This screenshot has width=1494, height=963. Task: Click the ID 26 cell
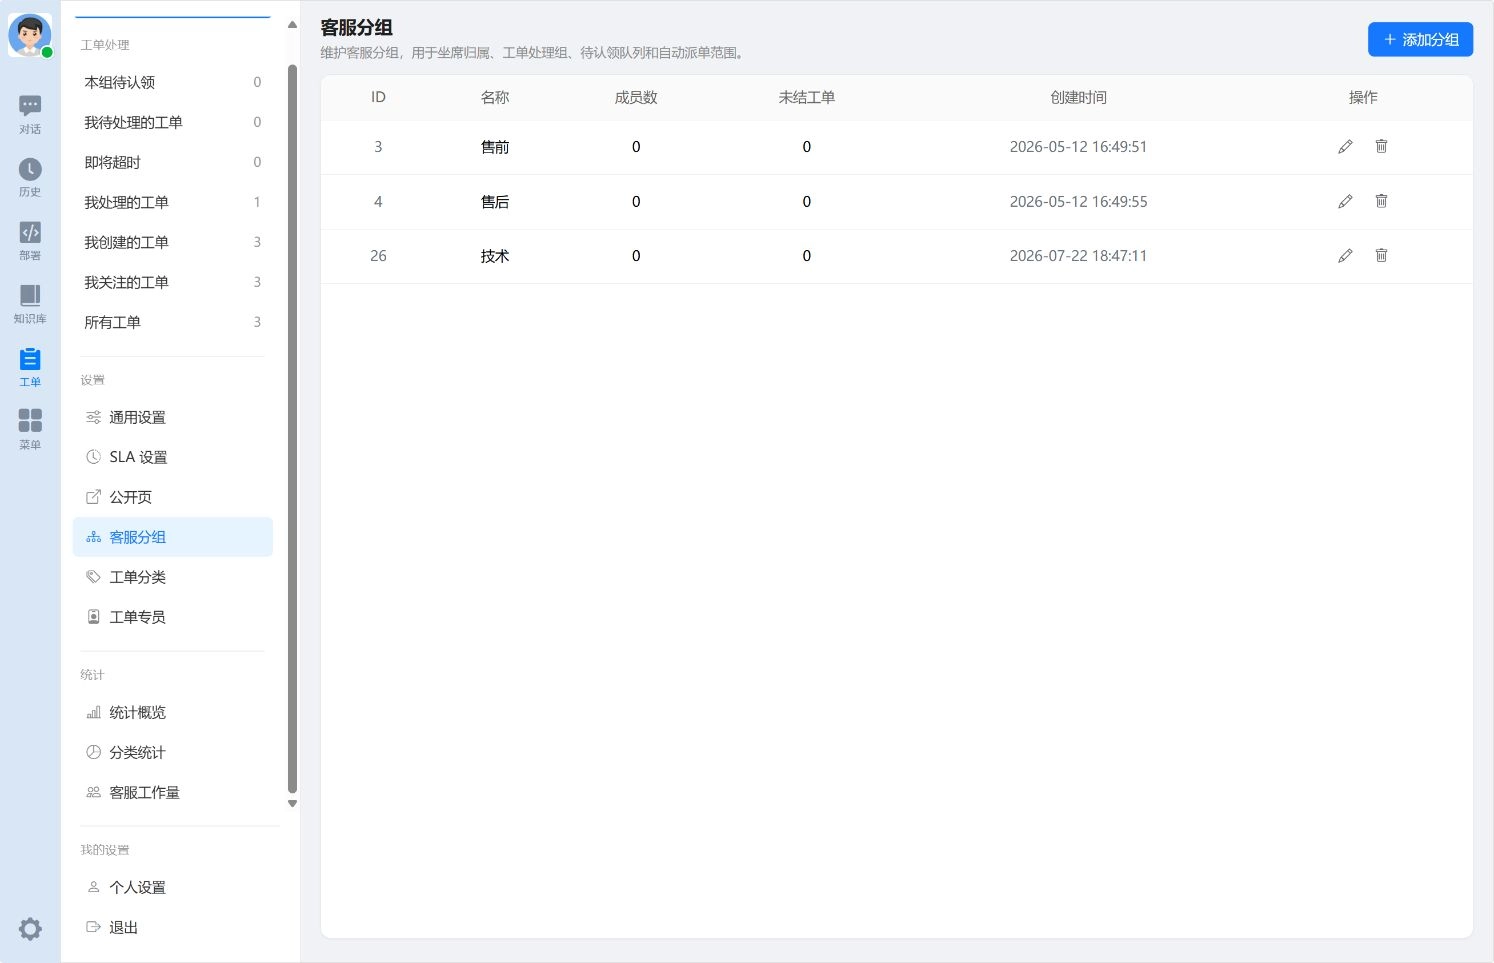click(x=378, y=256)
